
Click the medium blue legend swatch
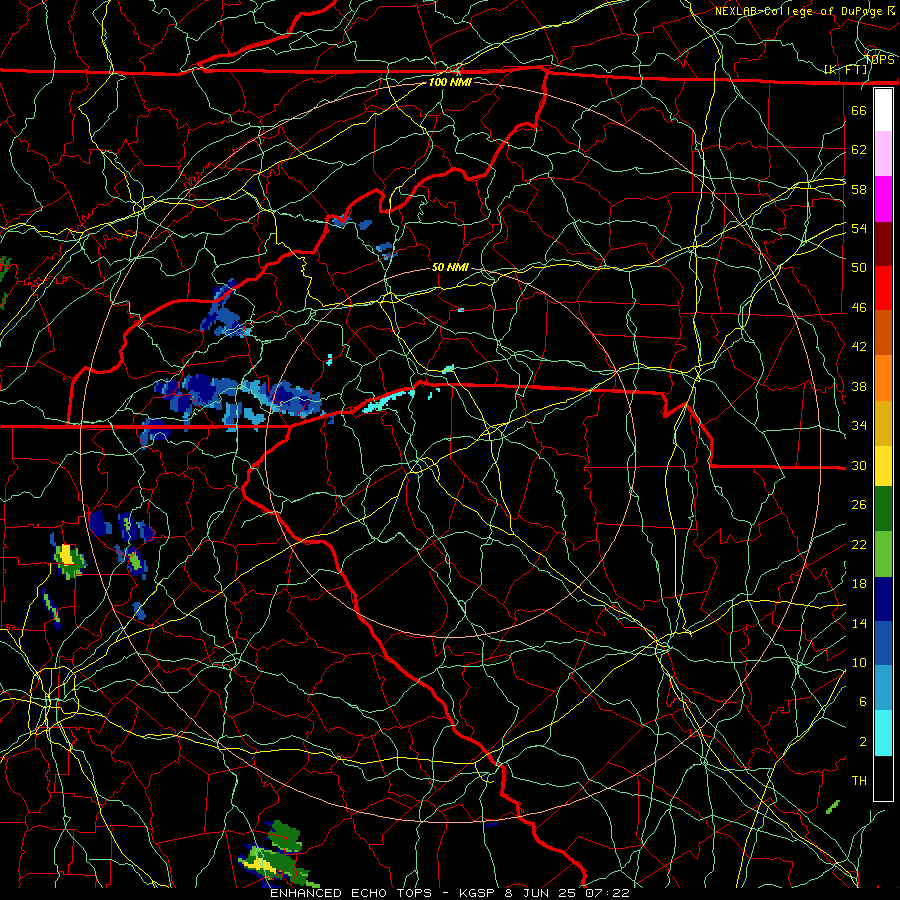point(883,643)
